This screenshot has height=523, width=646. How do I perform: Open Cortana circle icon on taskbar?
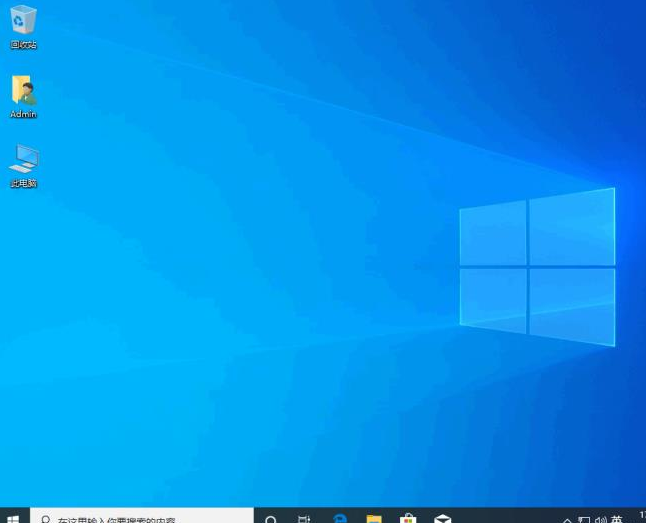(x=271, y=518)
